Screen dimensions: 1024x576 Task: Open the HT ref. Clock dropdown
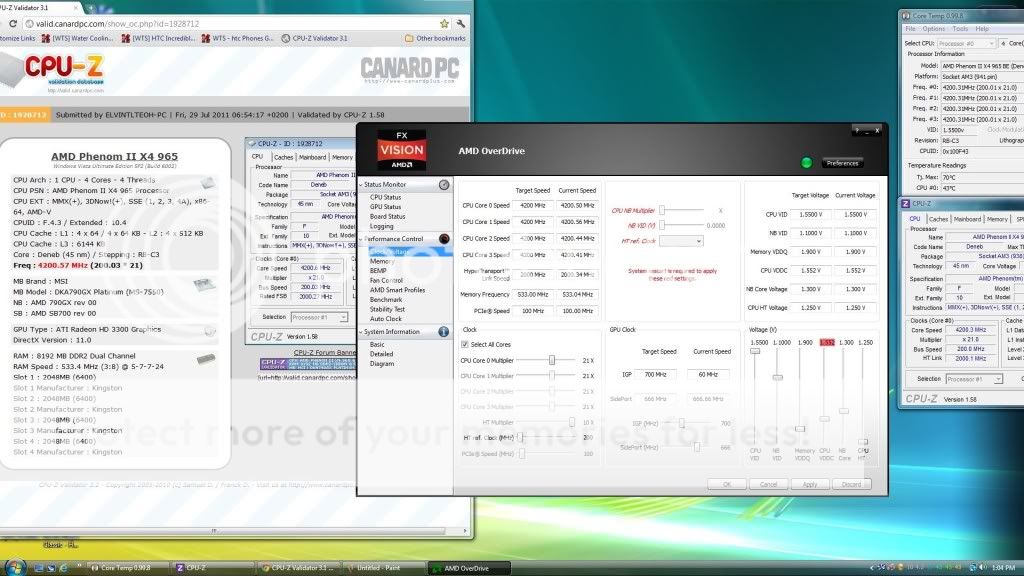pyautogui.click(x=680, y=241)
